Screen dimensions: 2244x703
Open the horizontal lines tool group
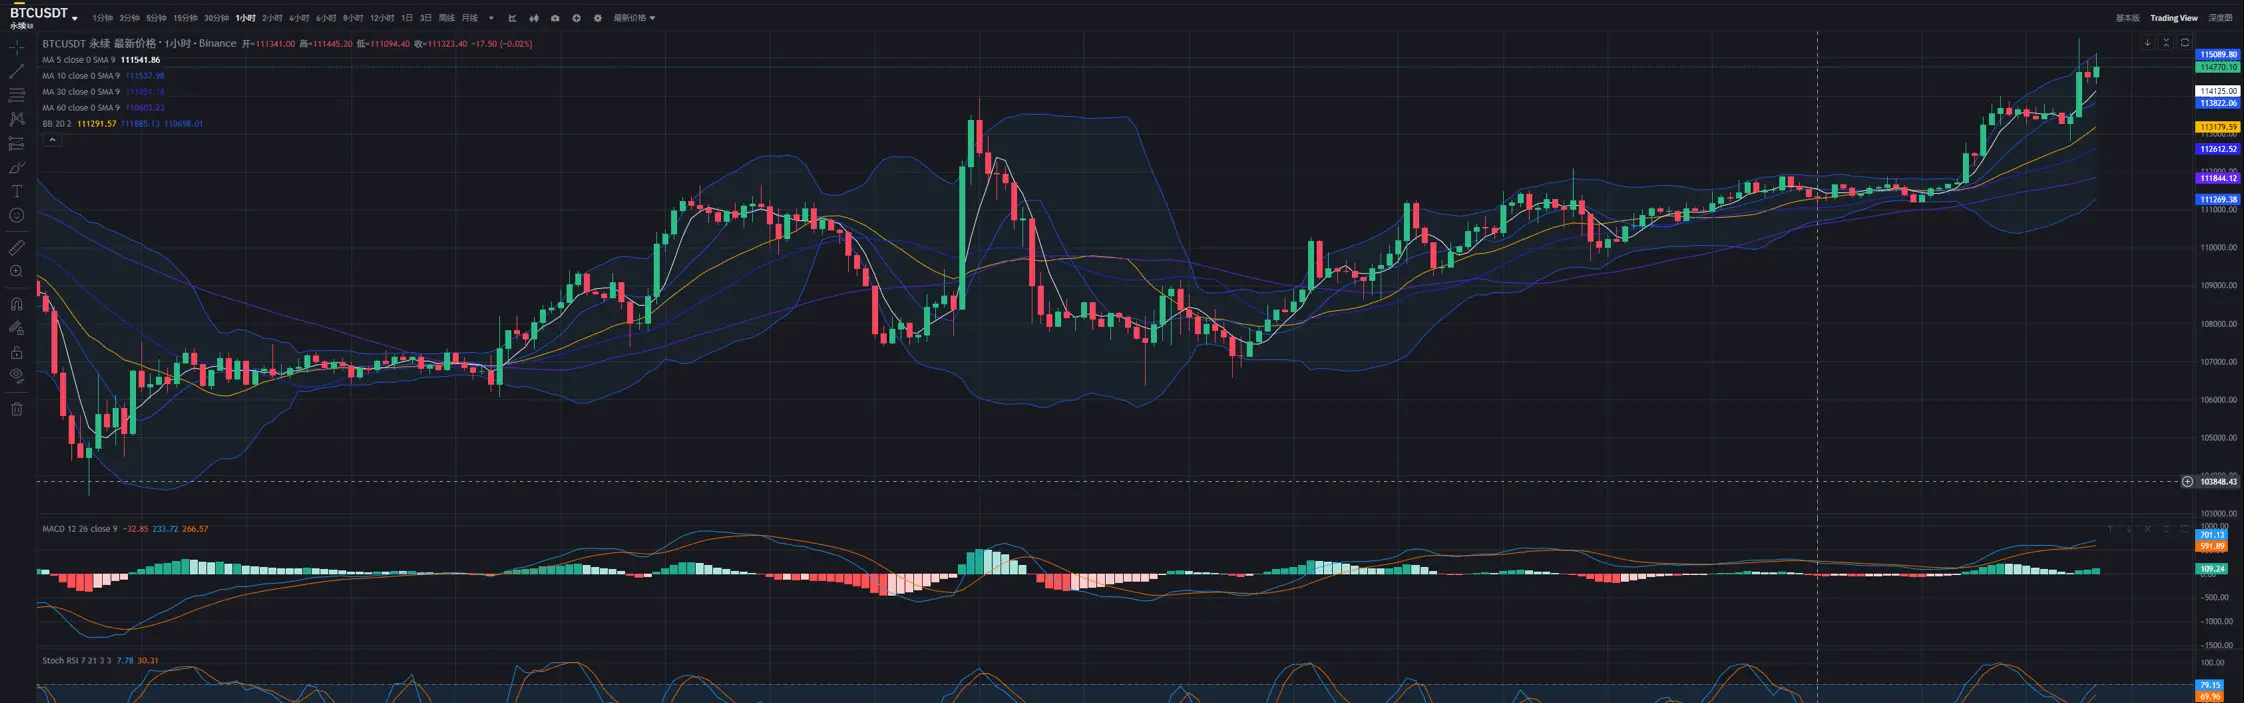click(x=17, y=95)
